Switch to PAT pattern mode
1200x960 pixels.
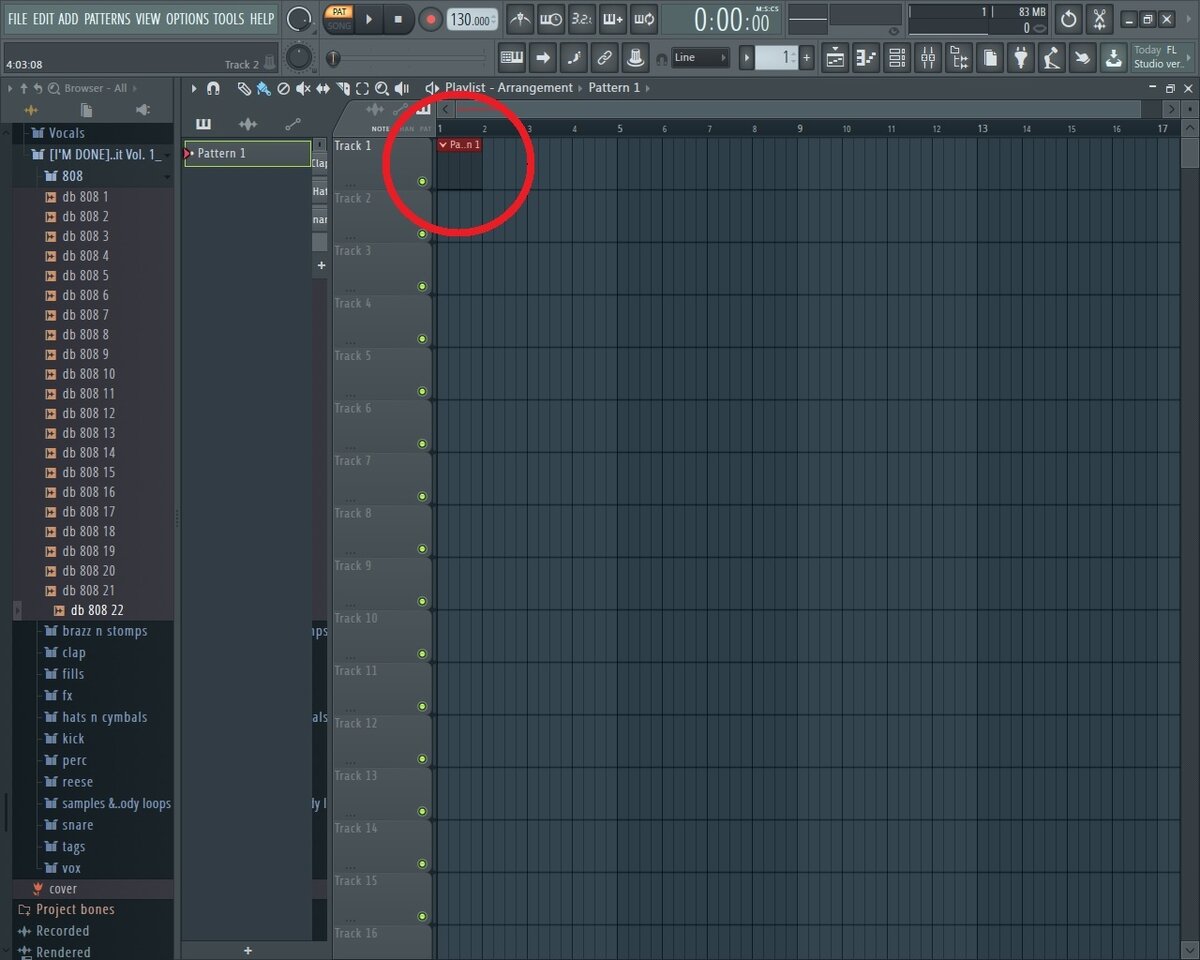click(339, 12)
